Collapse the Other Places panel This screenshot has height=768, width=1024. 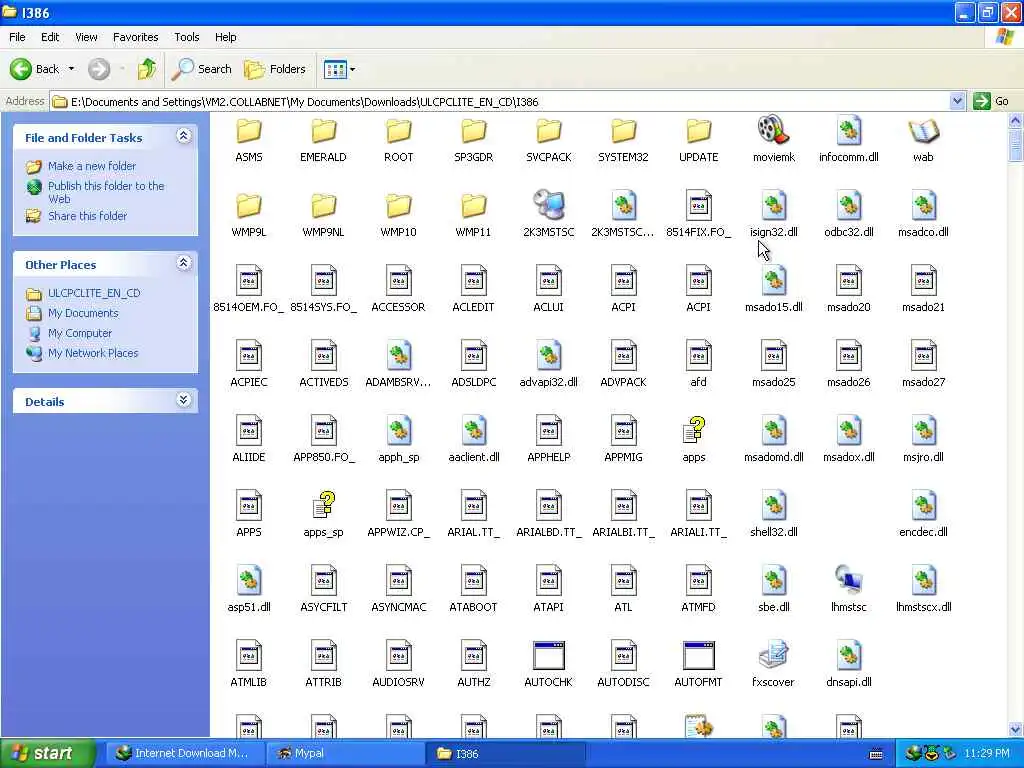click(184, 263)
